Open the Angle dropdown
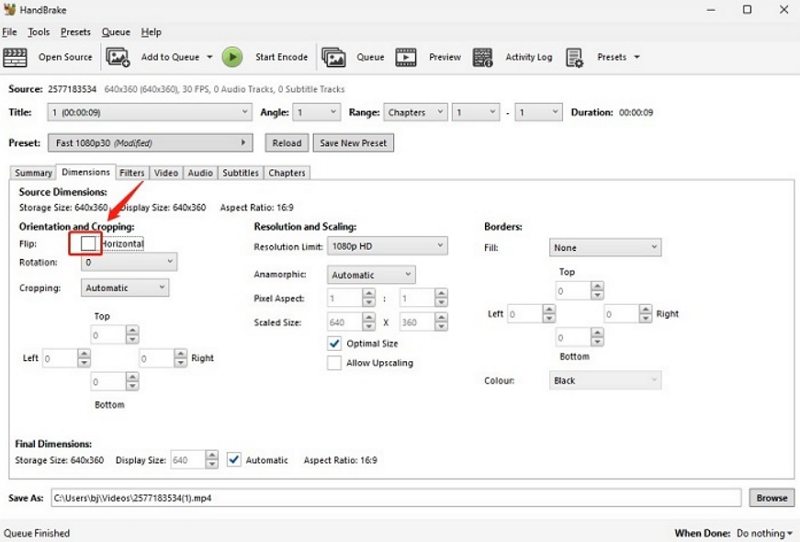This screenshot has width=800, height=542. (316, 112)
